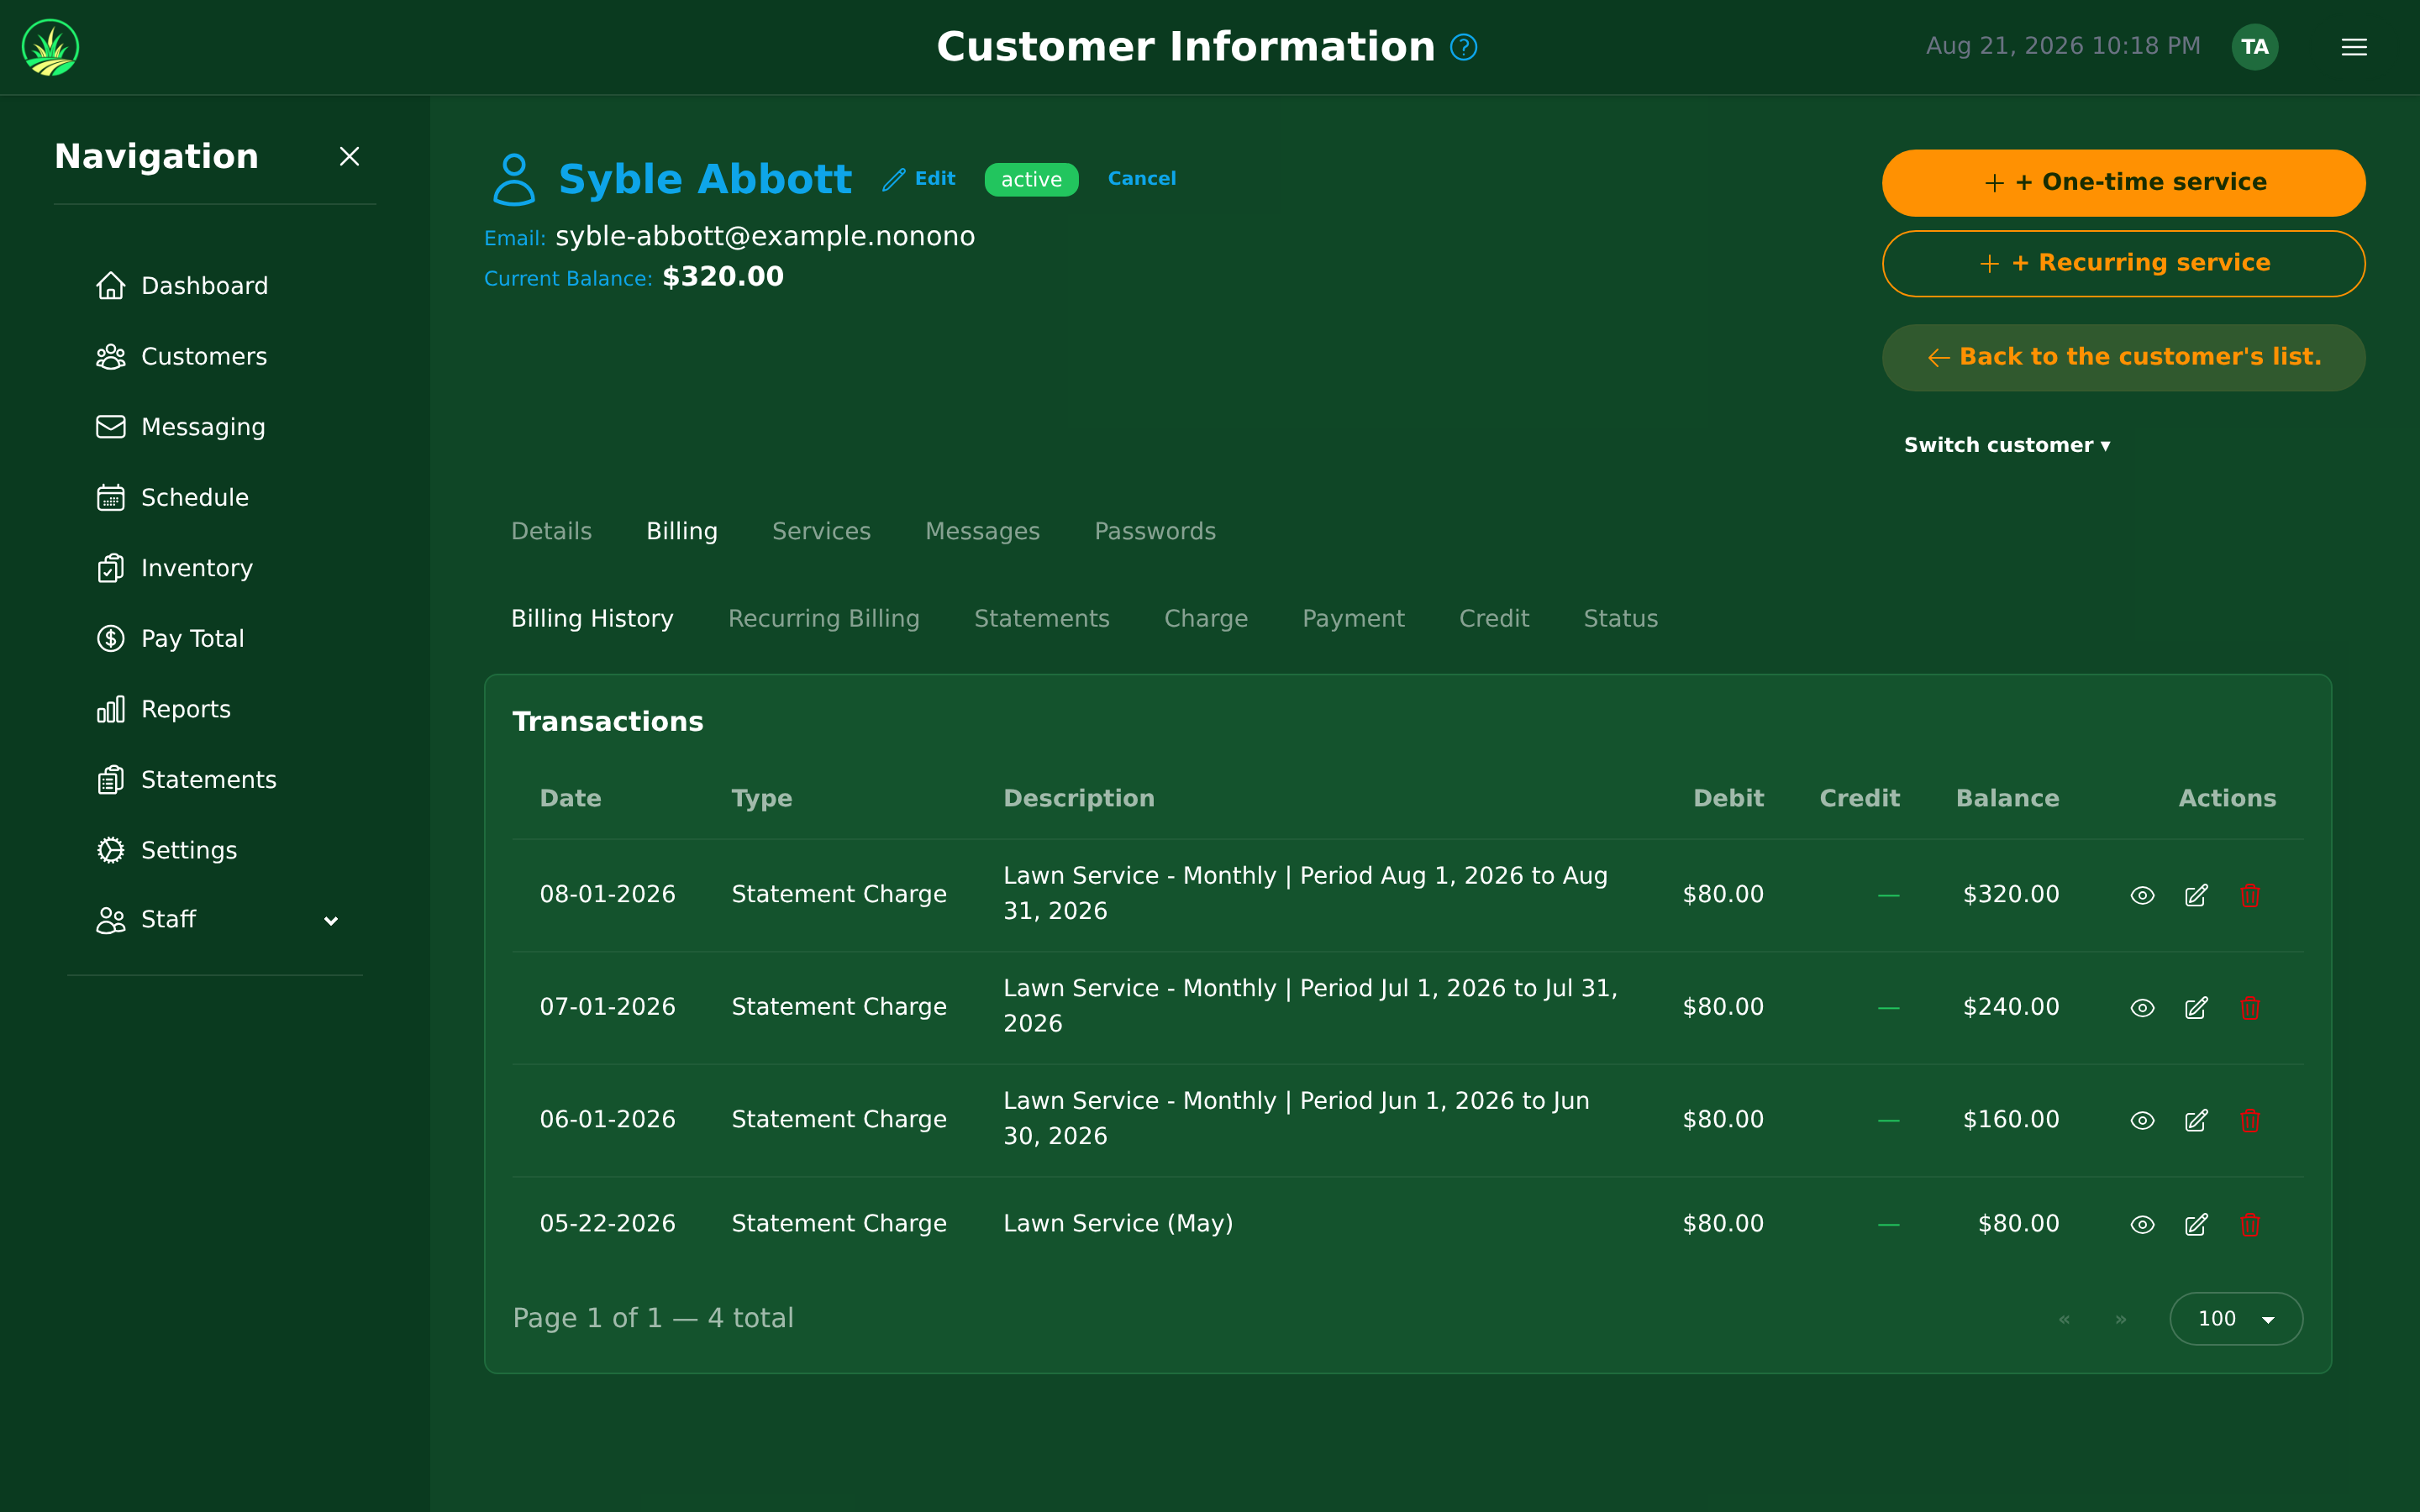The width and height of the screenshot is (2420, 1512).
Task: Switch to the Details tab
Action: [x=551, y=532]
